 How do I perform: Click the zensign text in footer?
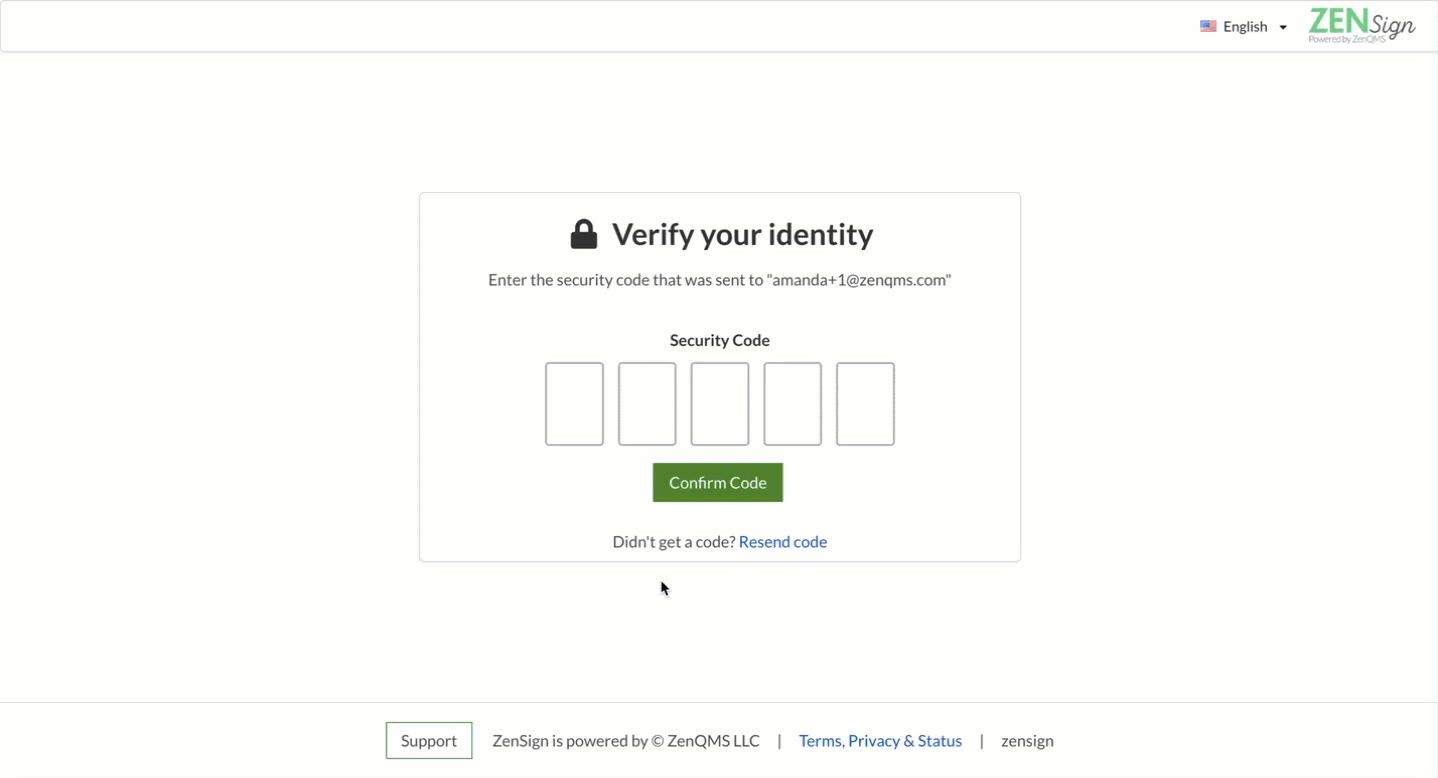point(1027,741)
